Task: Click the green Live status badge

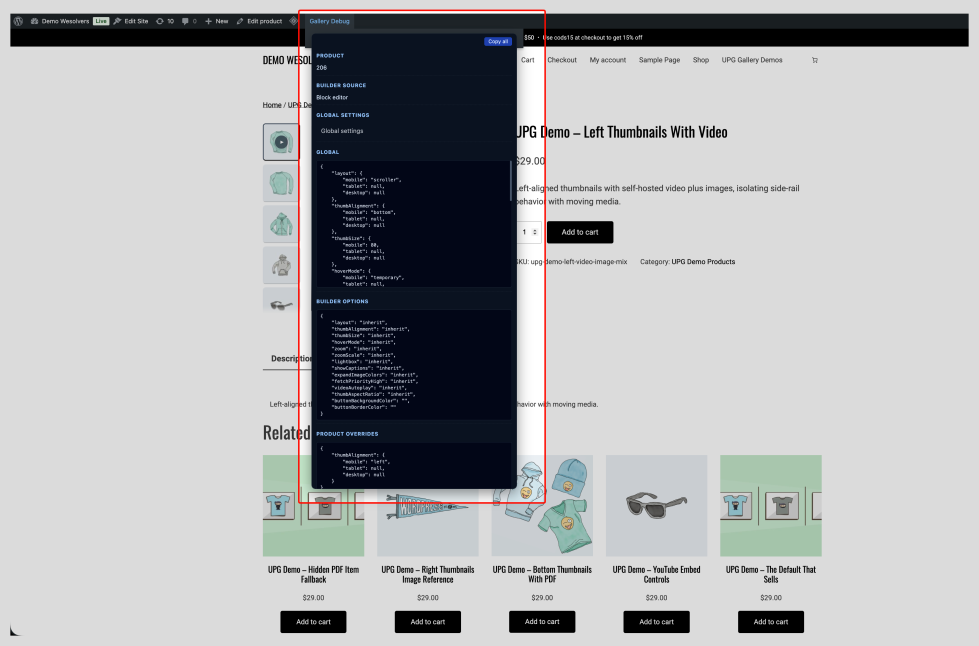Action: pyautogui.click(x=101, y=21)
